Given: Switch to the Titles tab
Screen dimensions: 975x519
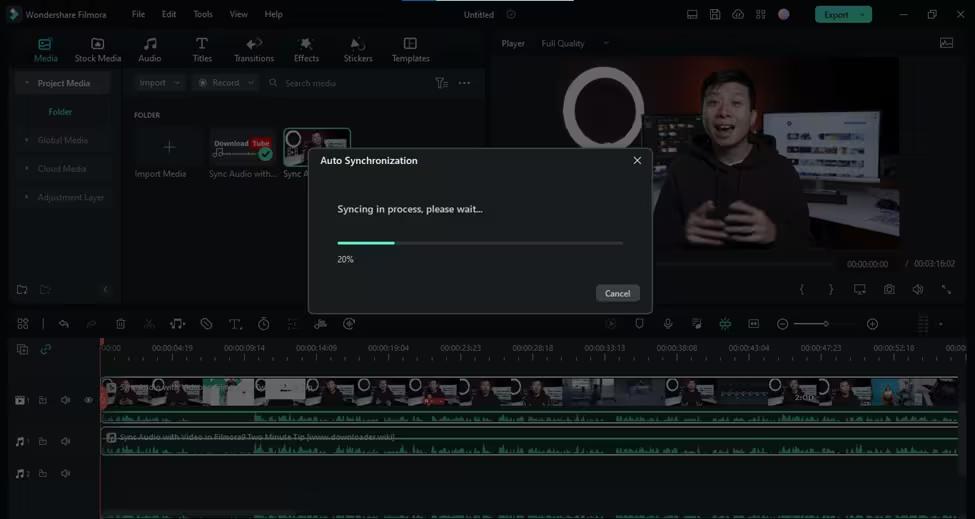Looking at the screenshot, I should click(202, 50).
